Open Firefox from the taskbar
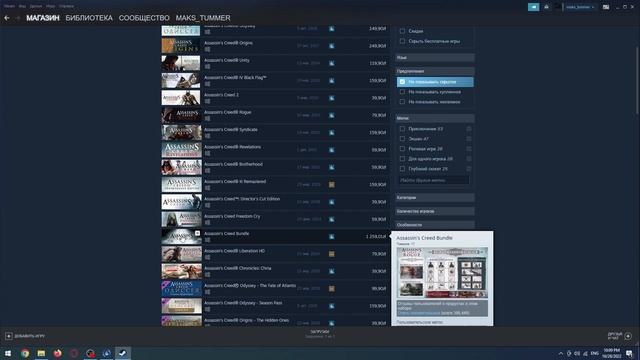This screenshot has width=640, height=360. coord(58,353)
